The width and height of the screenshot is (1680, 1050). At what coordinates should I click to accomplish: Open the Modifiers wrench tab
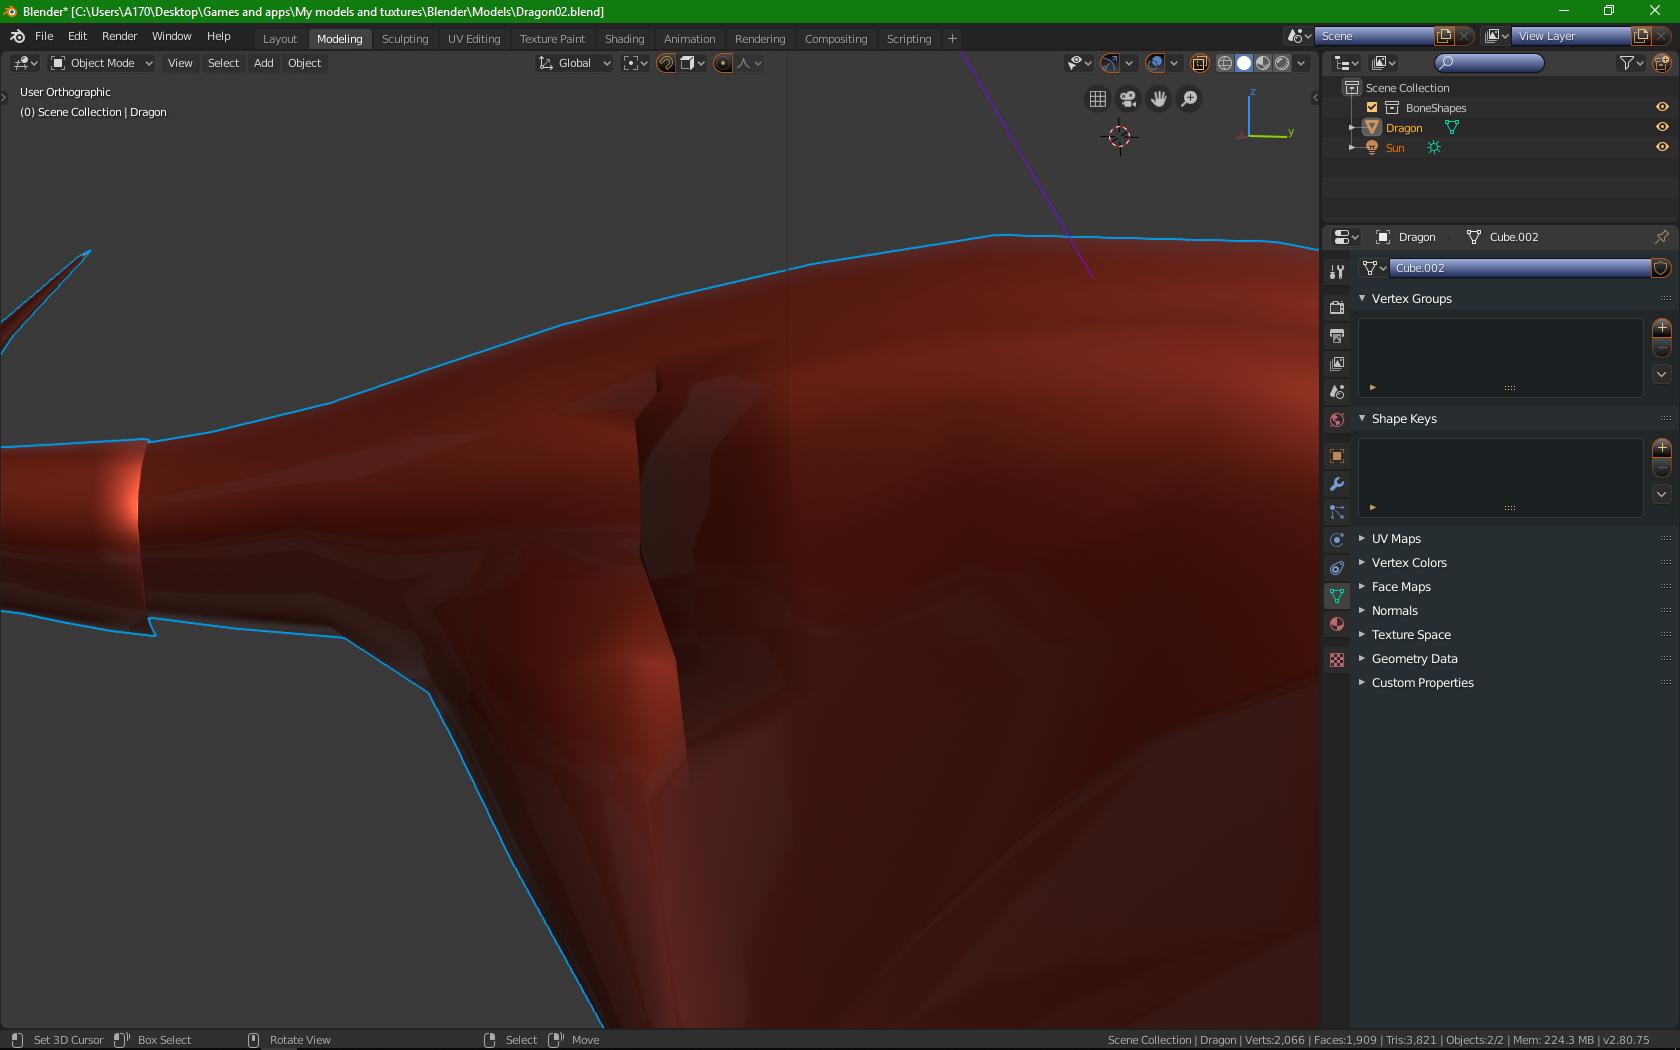point(1337,484)
